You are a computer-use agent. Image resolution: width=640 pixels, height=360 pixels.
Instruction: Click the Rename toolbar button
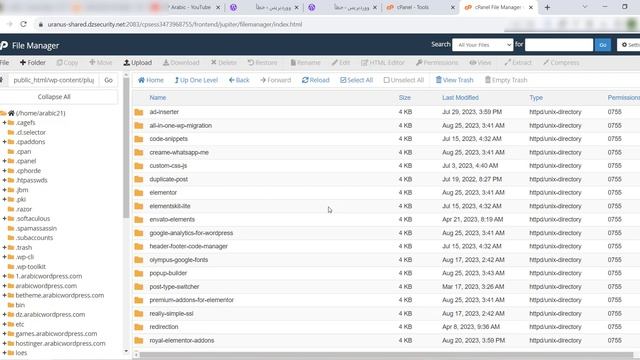305,62
